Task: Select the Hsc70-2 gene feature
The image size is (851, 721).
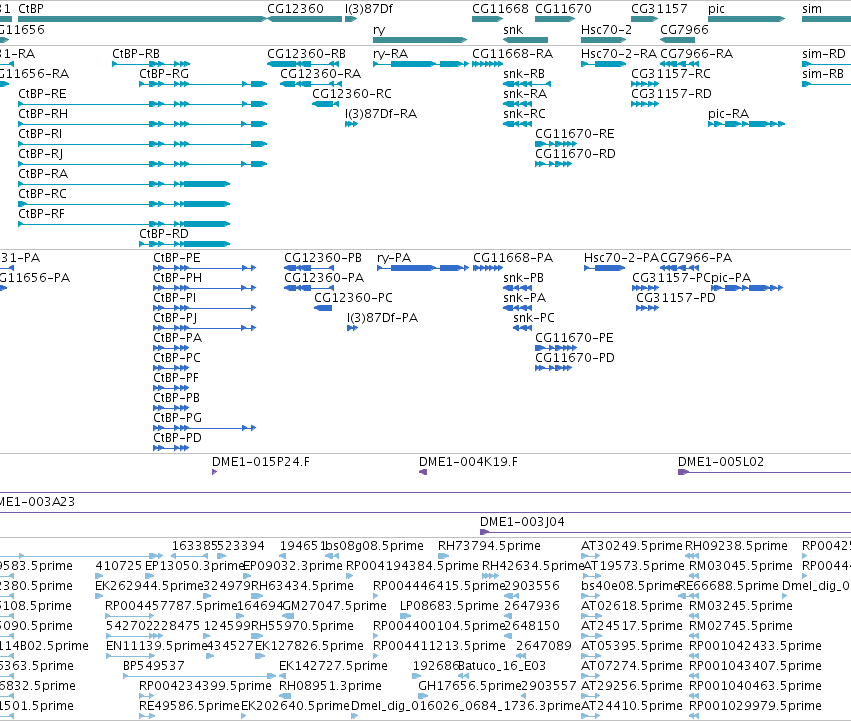Action: (x=603, y=40)
